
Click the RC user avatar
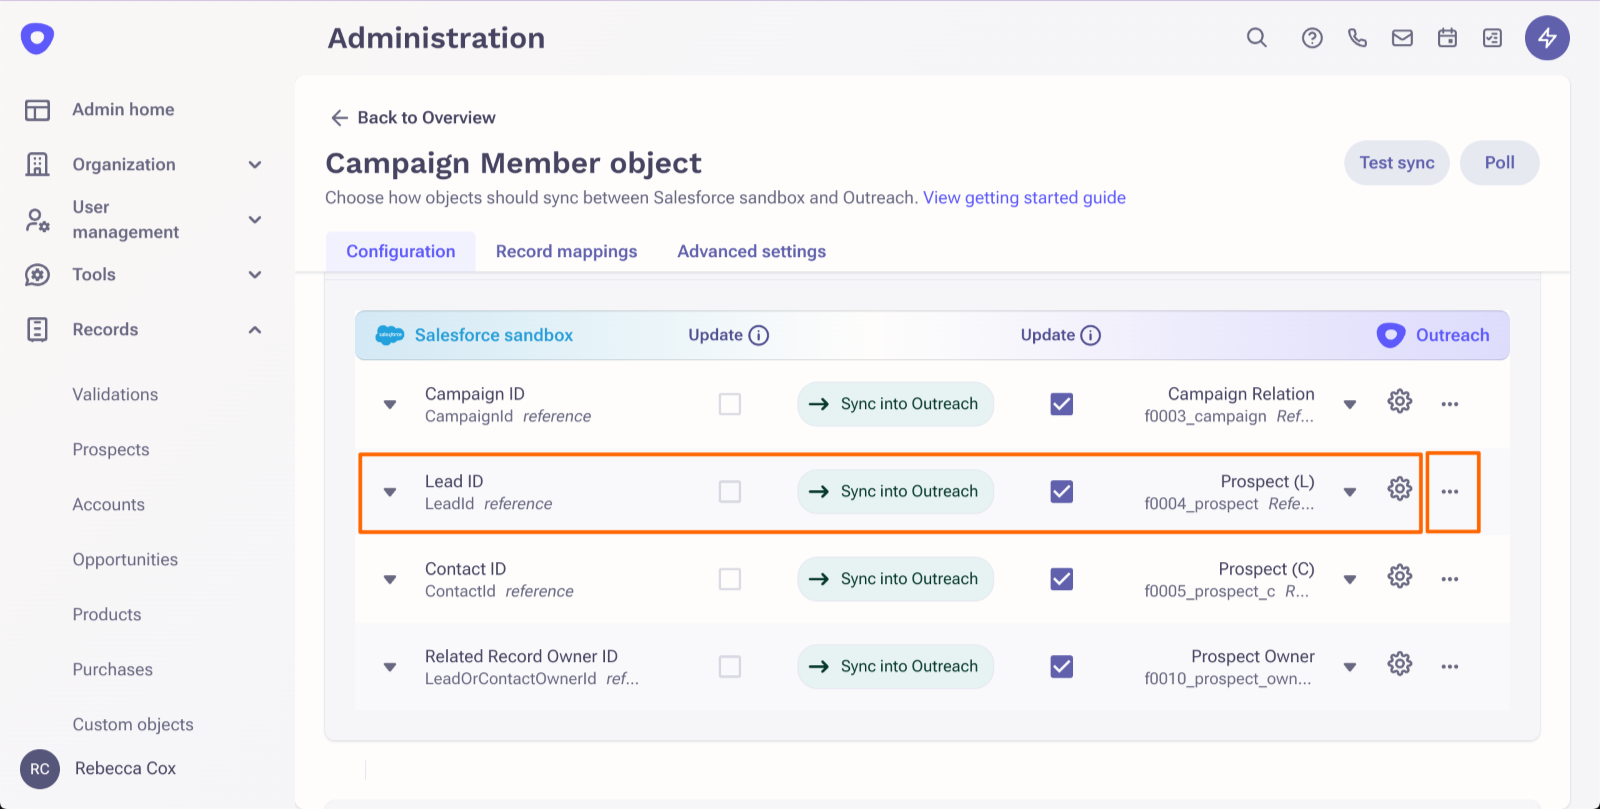(x=40, y=769)
